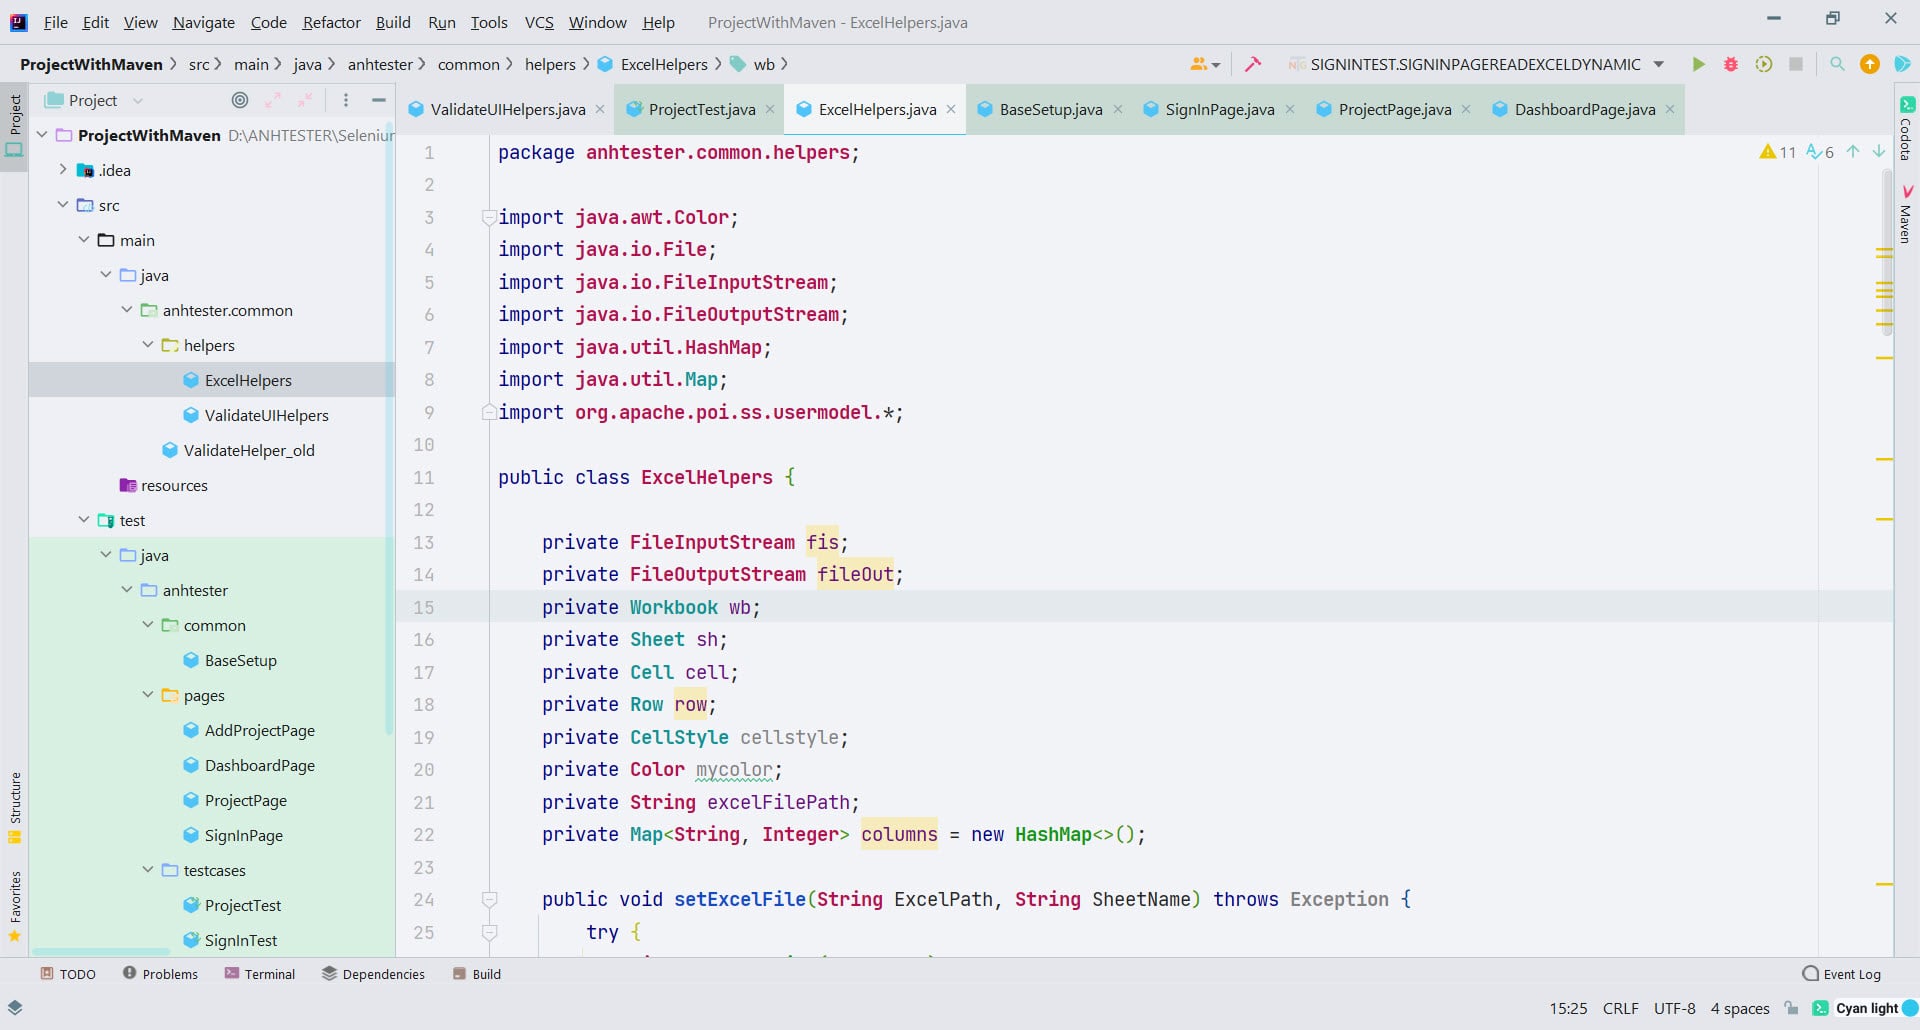Open the Terminal tool window
Image resolution: width=1920 pixels, height=1030 pixels.
[x=260, y=974]
